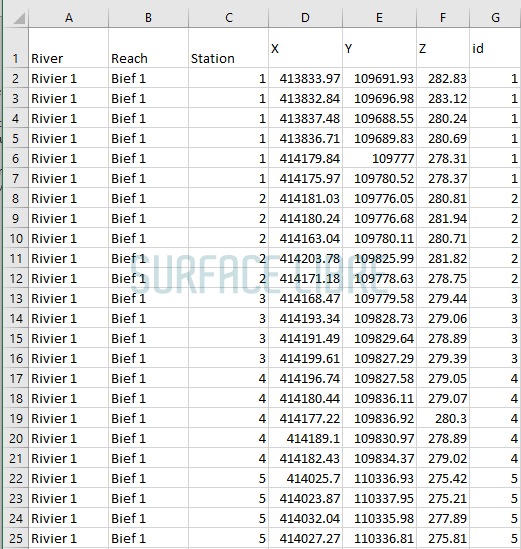Click cell containing 414025.7
This screenshot has height=549, width=521.
[x=305, y=478]
